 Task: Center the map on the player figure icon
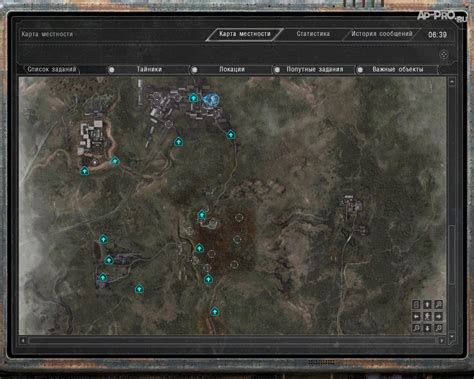pos(427,316)
